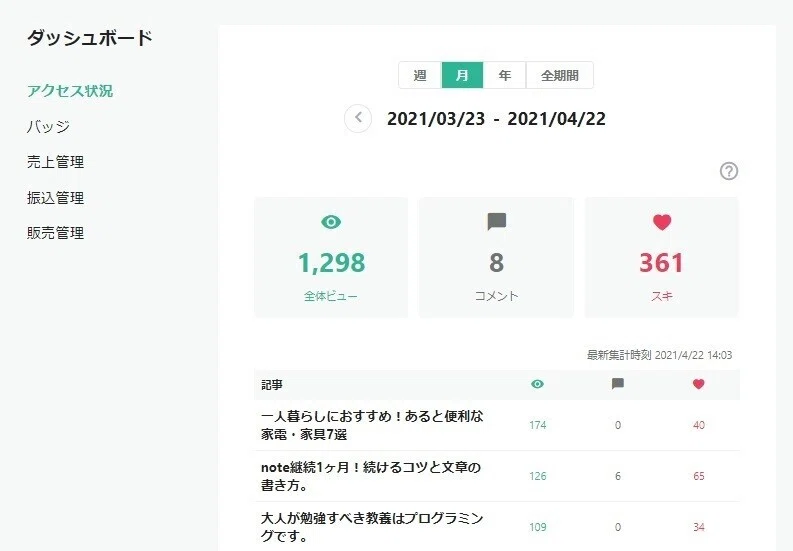793x551 pixels.
Task: Click the help question mark icon
Action: [729, 171]
